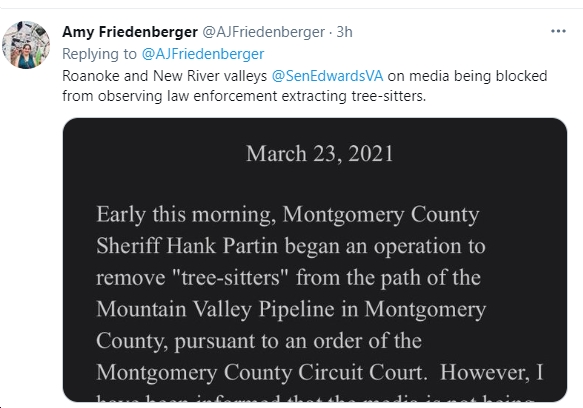The image size is (583, 408).
Task: Follow the blue @AJFriedenberger reply link
Action: (x=203, y=54)
